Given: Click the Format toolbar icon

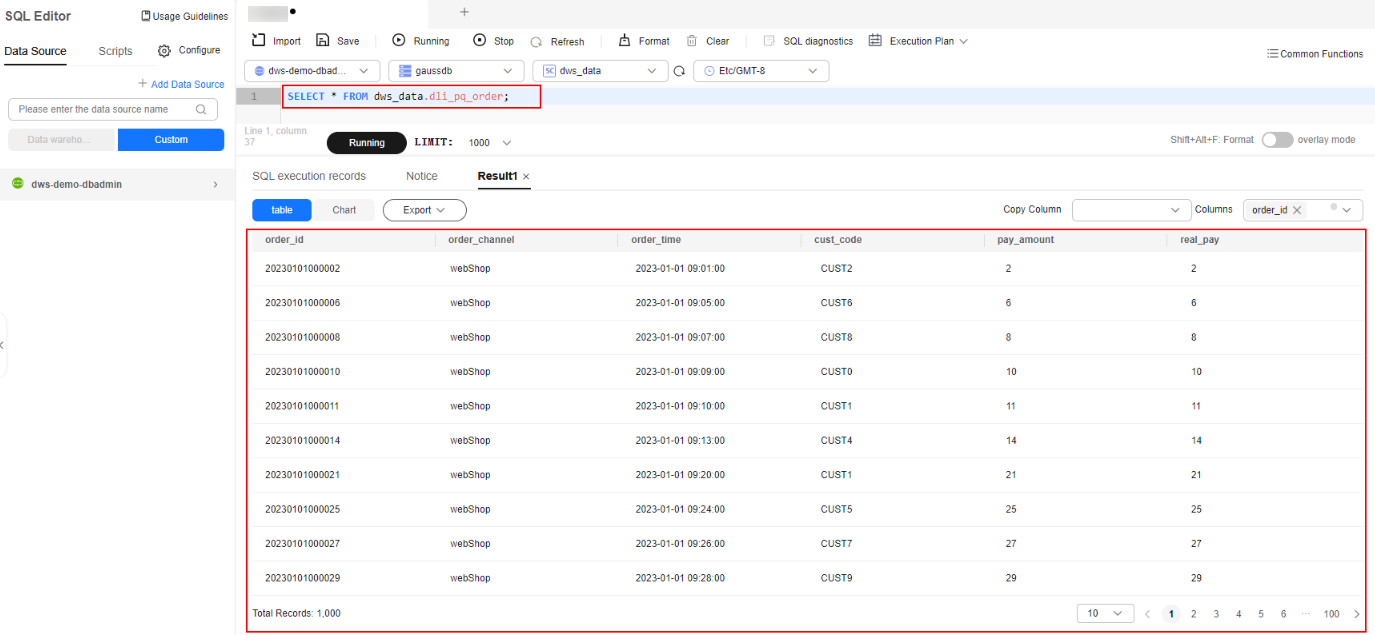Looking at the screenshot, I should [625, 41].
